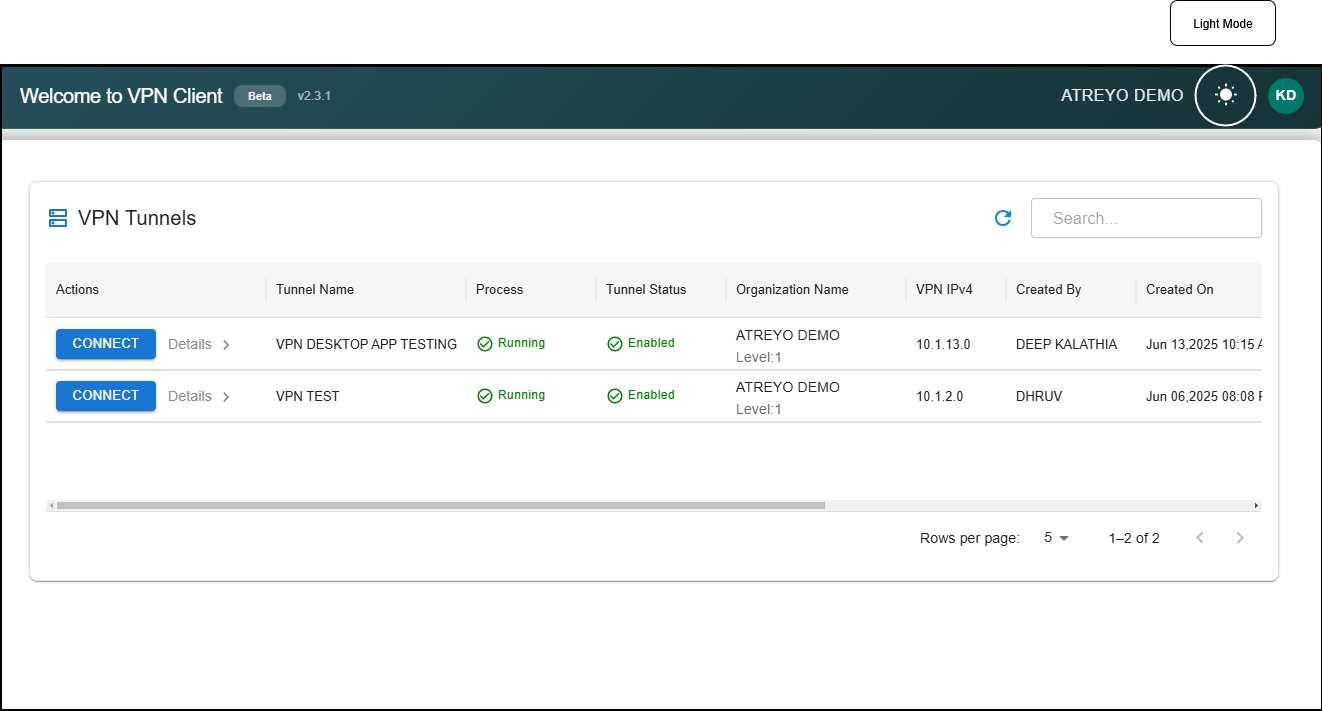Click the Light Mode button at top

pyautogui.click(x=1222, y=24)
